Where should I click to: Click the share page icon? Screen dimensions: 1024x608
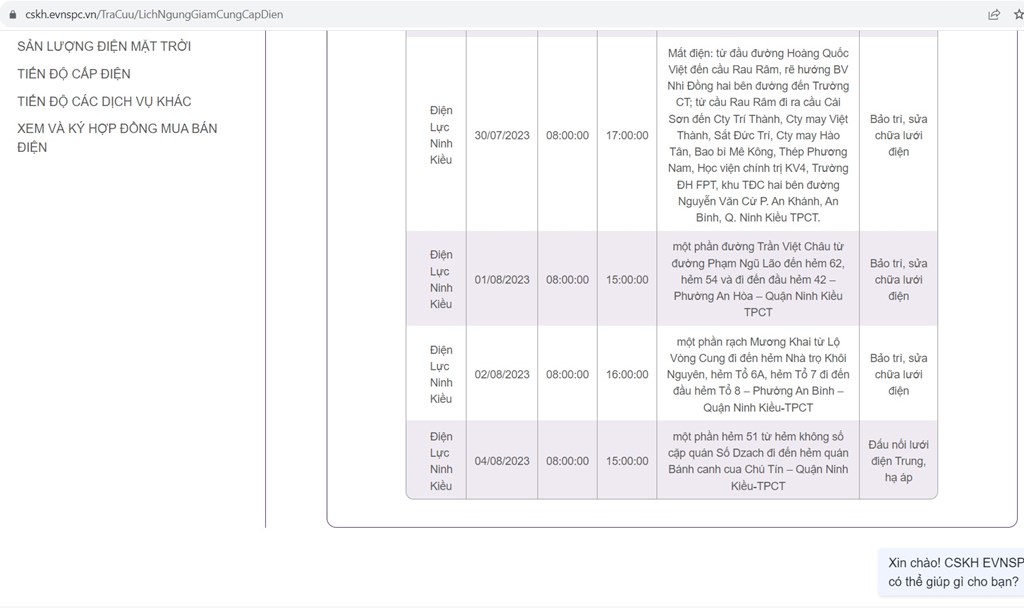[x=993, y=15]
